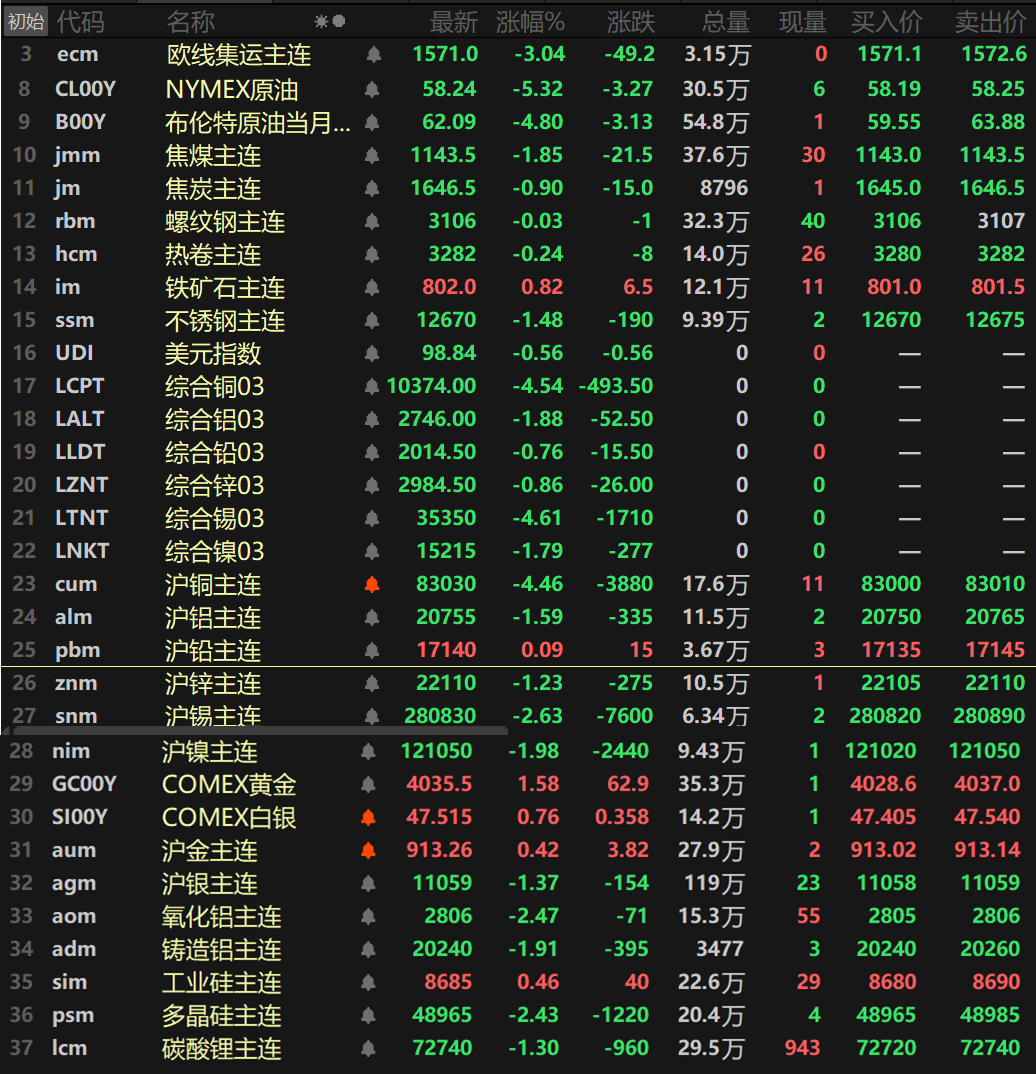Toggle the alert bell for 美元指数
The height and width of the screenshot is (1074, 1036).
coord(372,354)
